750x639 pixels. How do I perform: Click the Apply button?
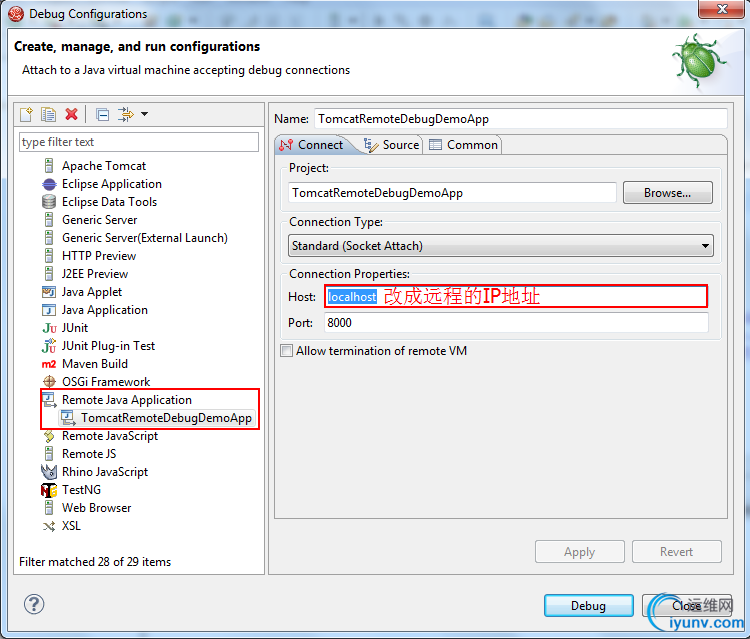click(x=580, y=552)
